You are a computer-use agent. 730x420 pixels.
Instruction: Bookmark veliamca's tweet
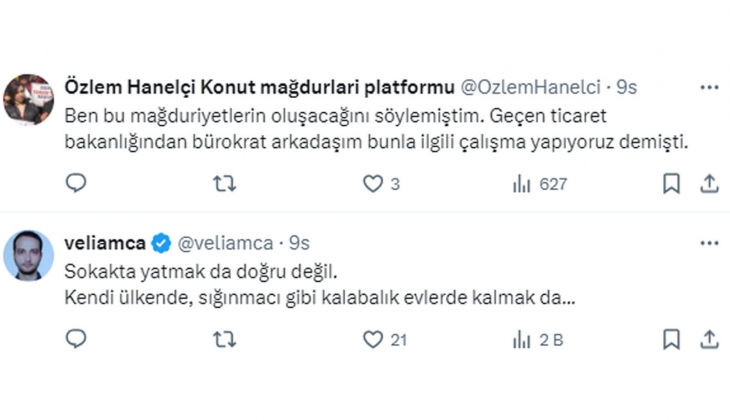(672, 340)
